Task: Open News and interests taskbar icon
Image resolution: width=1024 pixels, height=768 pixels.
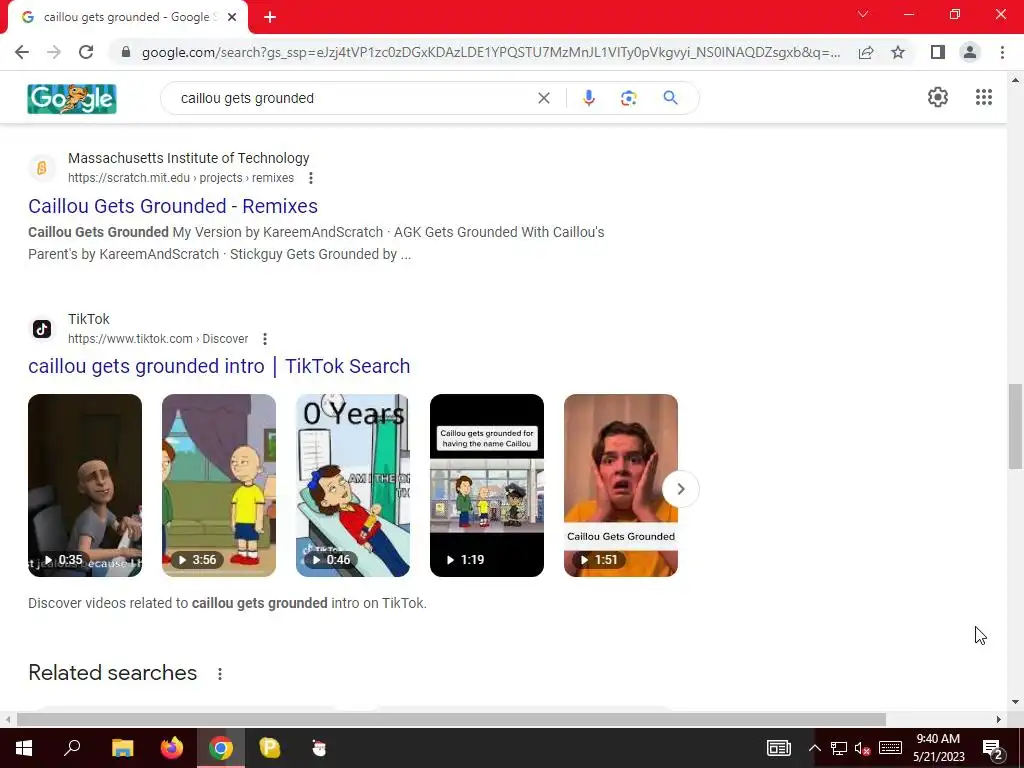Action: 778,748
